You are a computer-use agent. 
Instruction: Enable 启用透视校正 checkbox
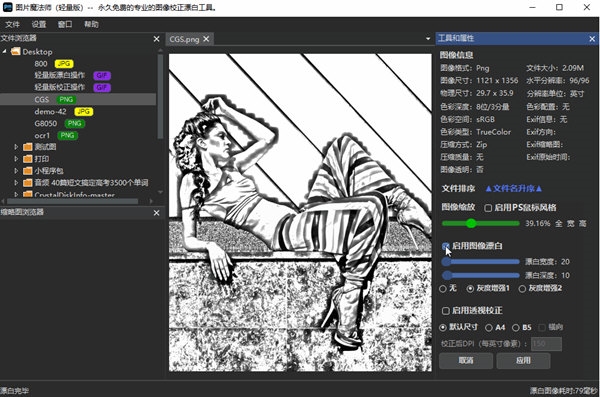coord(445,311)
